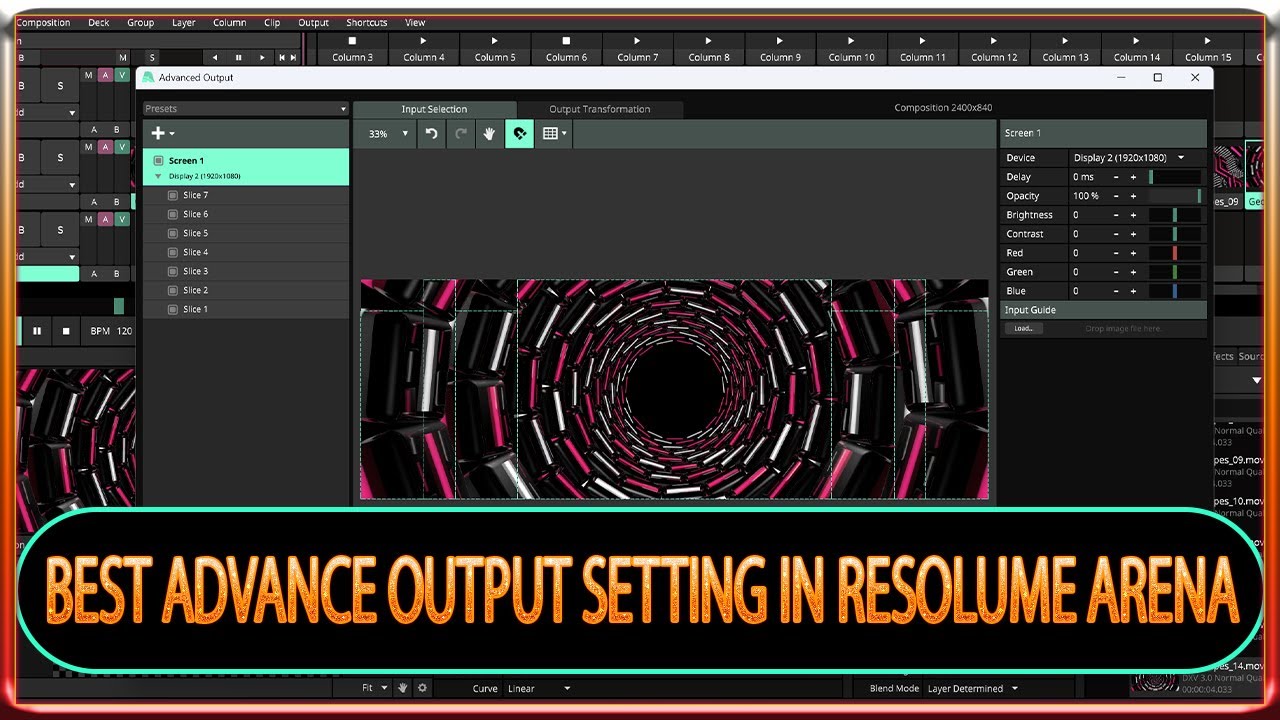Select Slice 4 row in list
The image size is (1280, 720).
coord(246,253)
